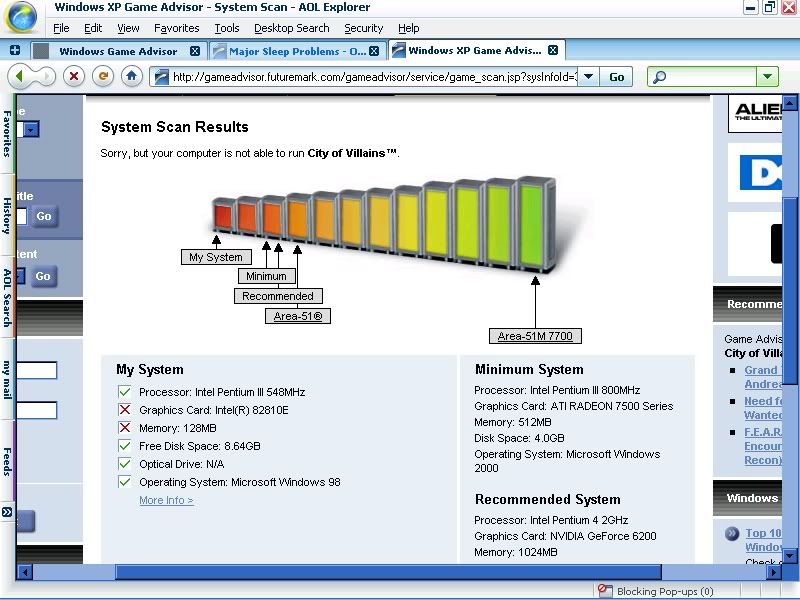Open the dropdown at the top of the left panel

[31, 130]
